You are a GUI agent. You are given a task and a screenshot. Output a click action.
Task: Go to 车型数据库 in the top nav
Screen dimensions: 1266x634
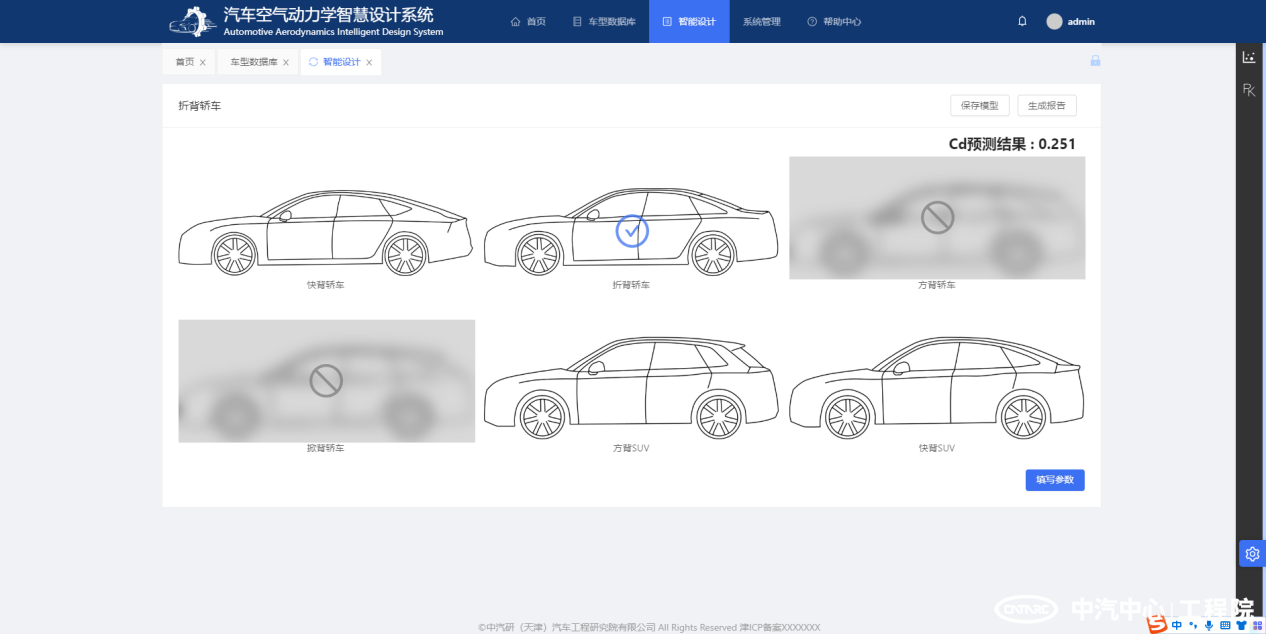click(604, 21)
